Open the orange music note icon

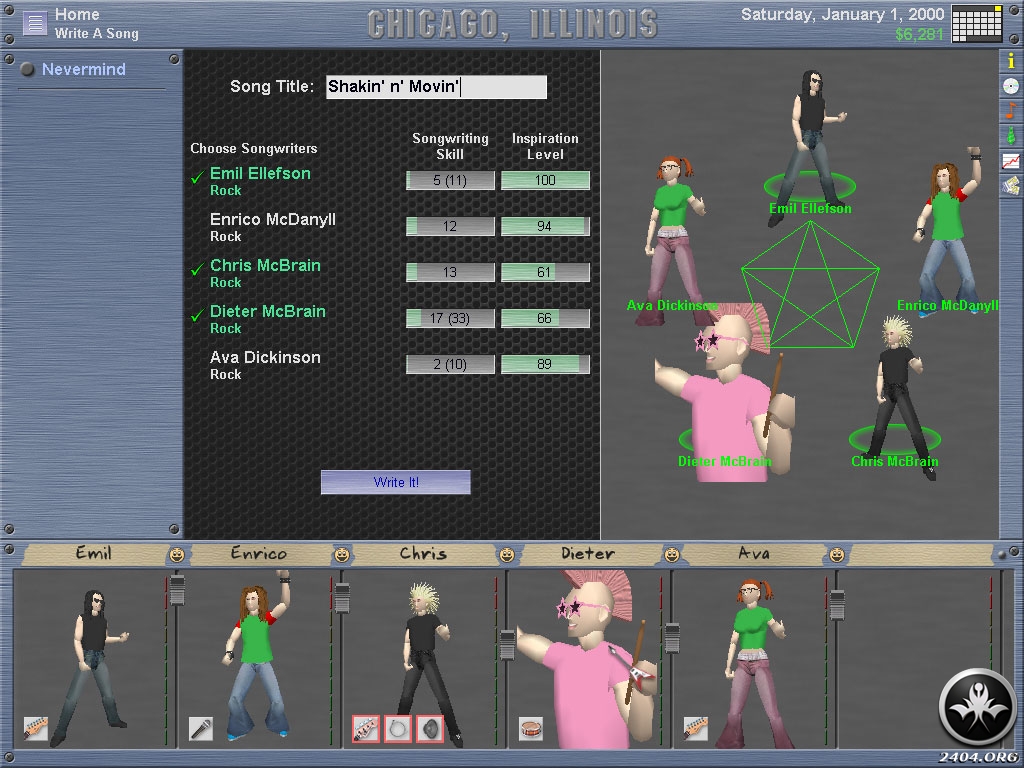click(x=1011, y=110)
